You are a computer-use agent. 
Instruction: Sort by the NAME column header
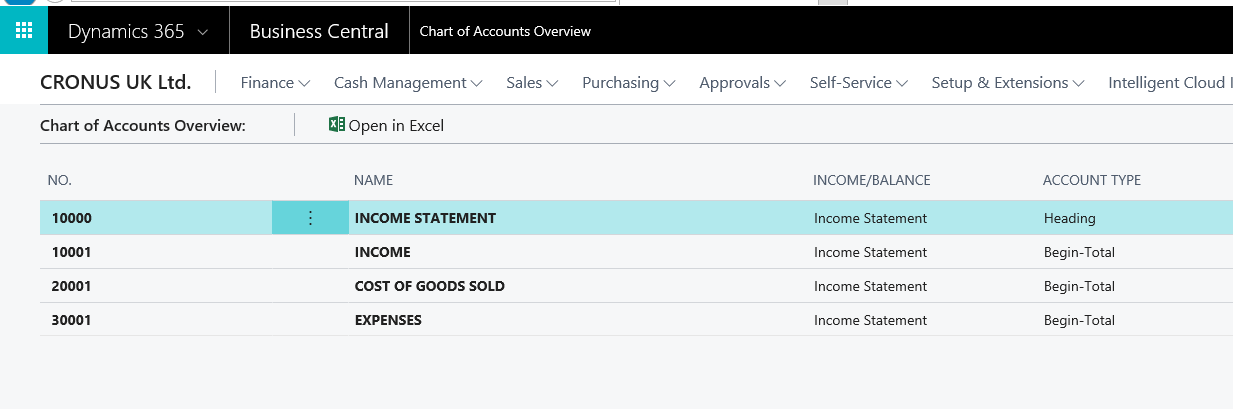[373, 180]
